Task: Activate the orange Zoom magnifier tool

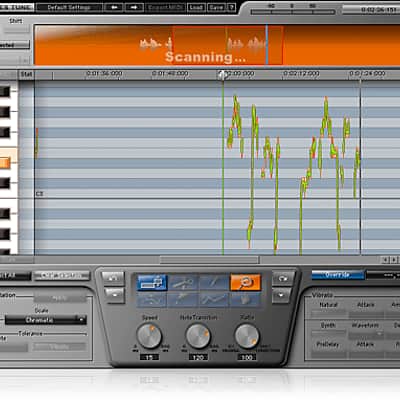Action: 245,283
